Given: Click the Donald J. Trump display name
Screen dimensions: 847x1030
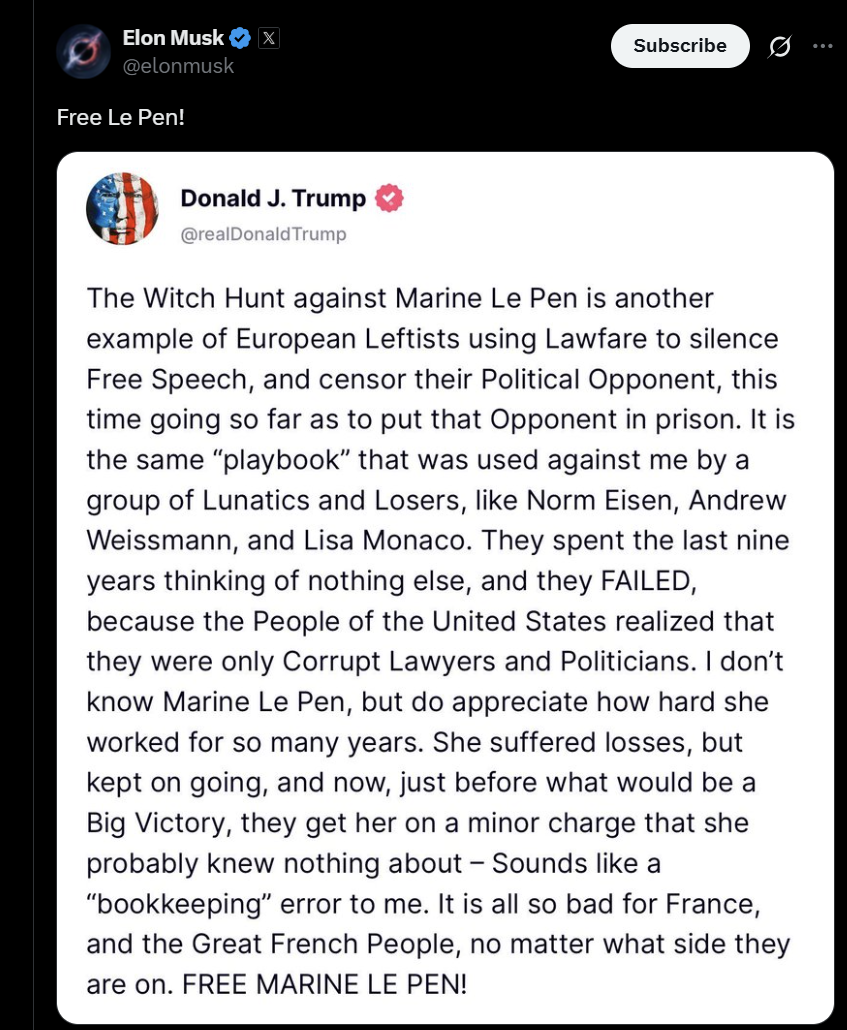Looking at the screenshot, I should (273, 198).
